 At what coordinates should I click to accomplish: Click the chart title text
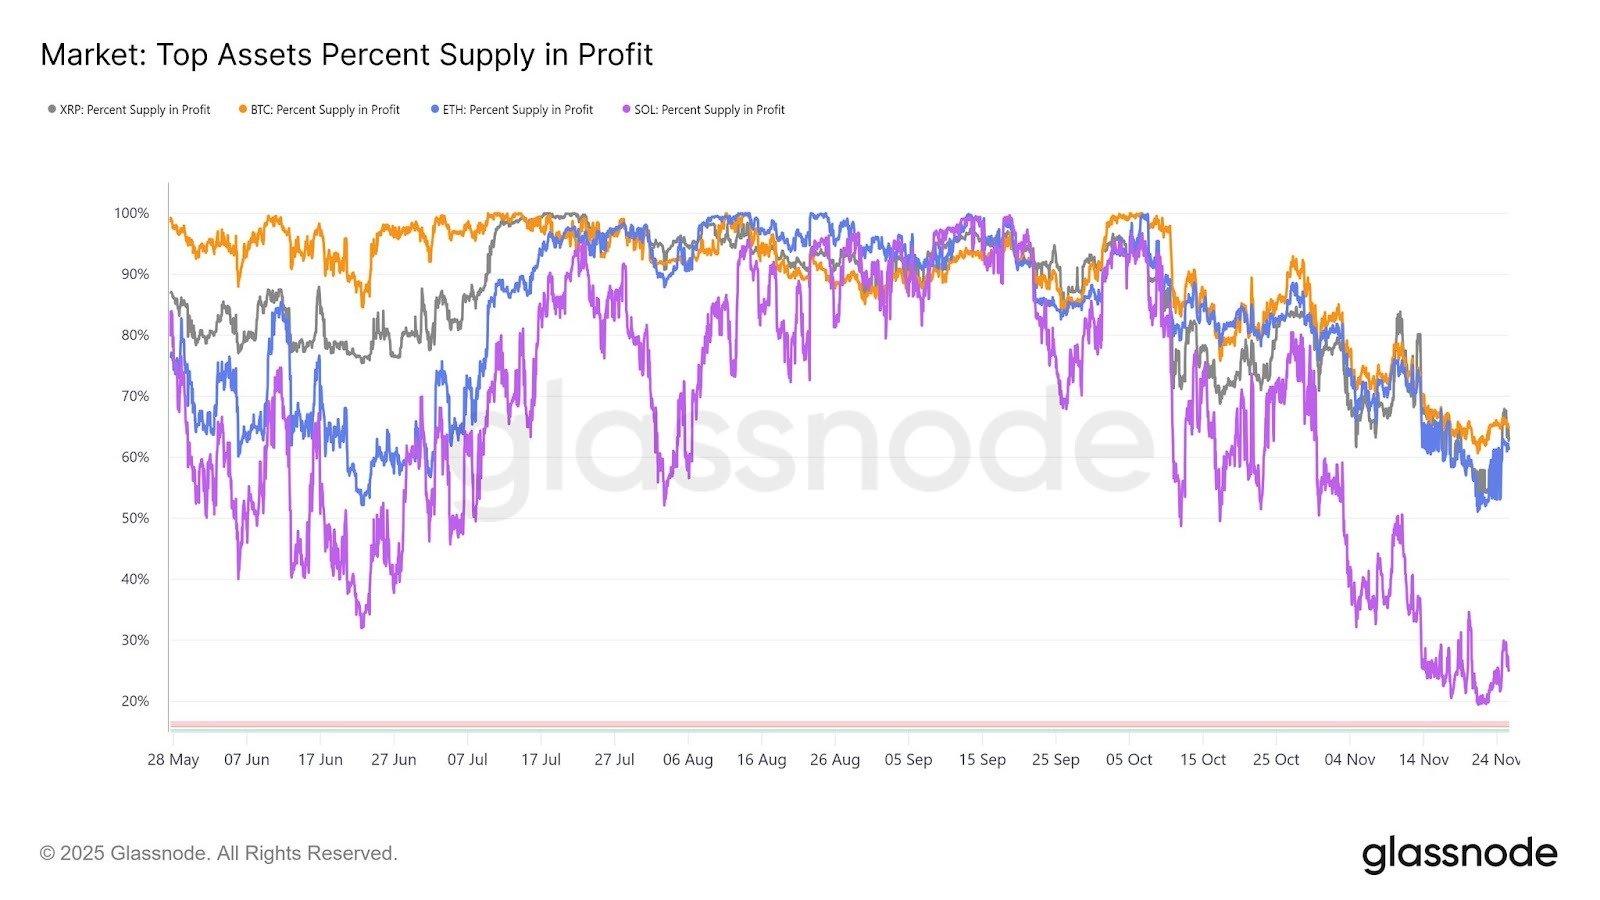coord(346,54)
